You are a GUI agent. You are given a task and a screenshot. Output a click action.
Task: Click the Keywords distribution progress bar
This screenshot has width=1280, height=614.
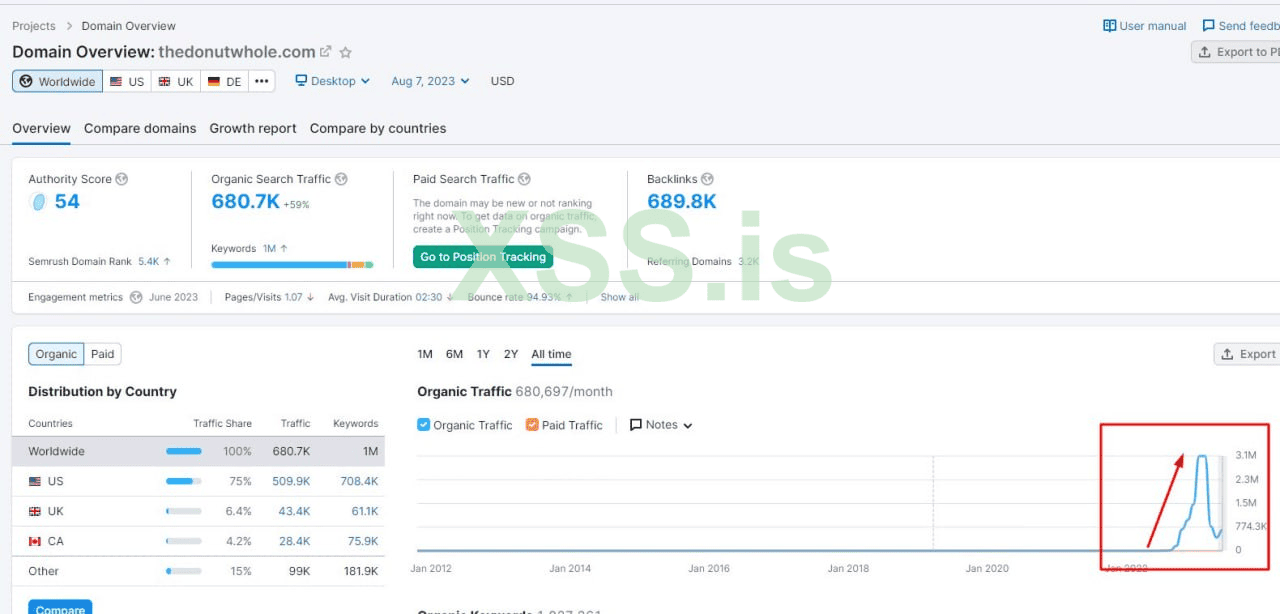292,265
